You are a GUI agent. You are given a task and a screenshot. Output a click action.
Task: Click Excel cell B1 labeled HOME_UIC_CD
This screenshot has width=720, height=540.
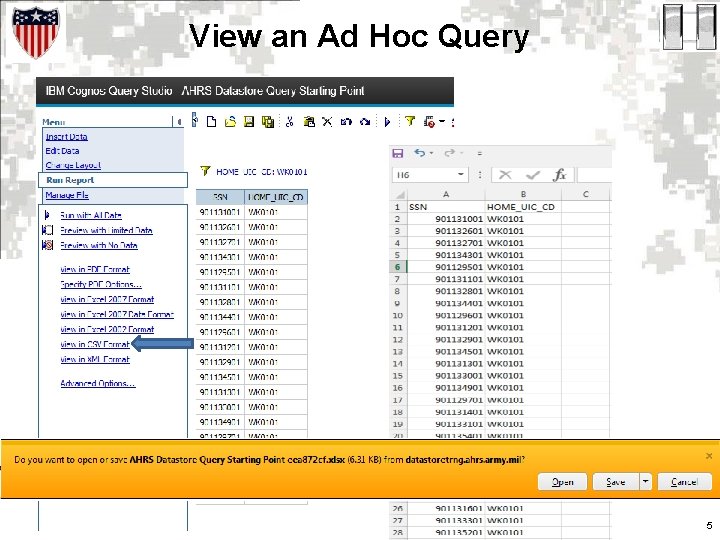click(x=523, y=207)
